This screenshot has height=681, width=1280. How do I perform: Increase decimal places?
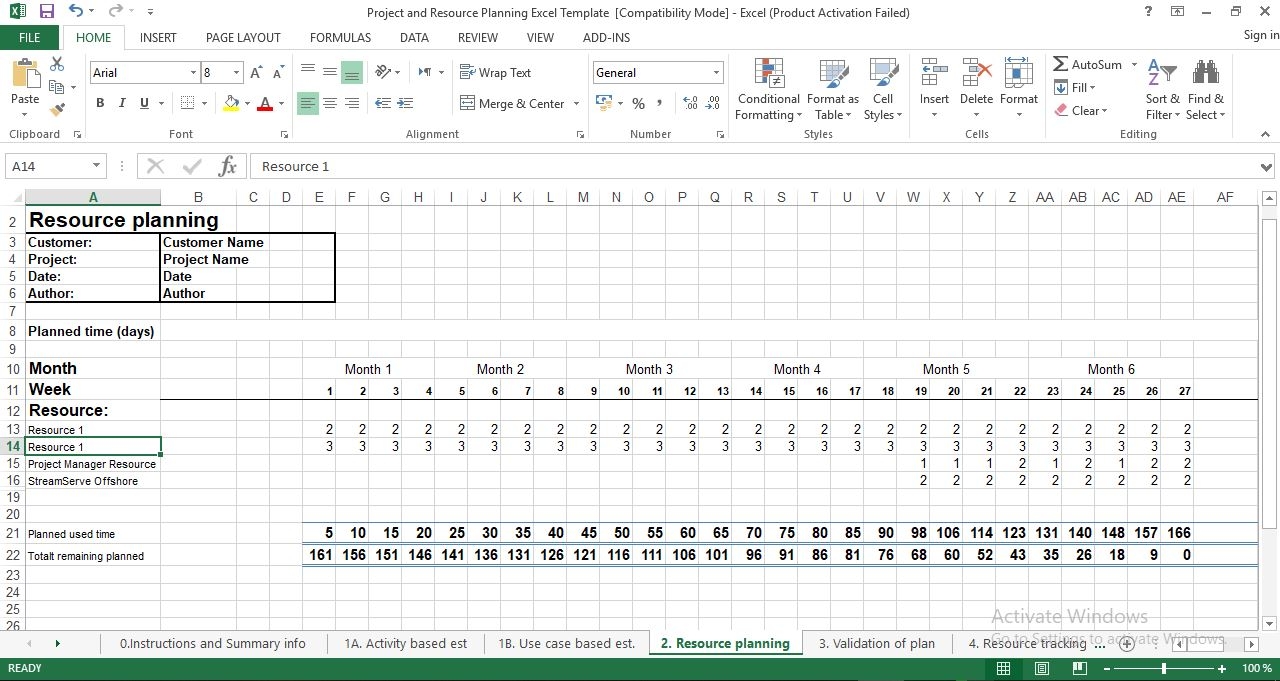(690, 103)
